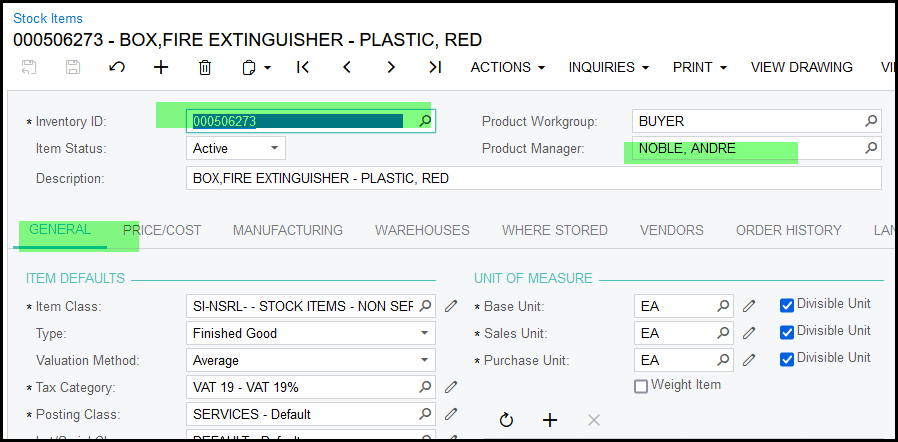The width and height of the screenshot is (898, 442).
Task: Open the Inventory ID lookup magnifier
Action: (424, 121)
